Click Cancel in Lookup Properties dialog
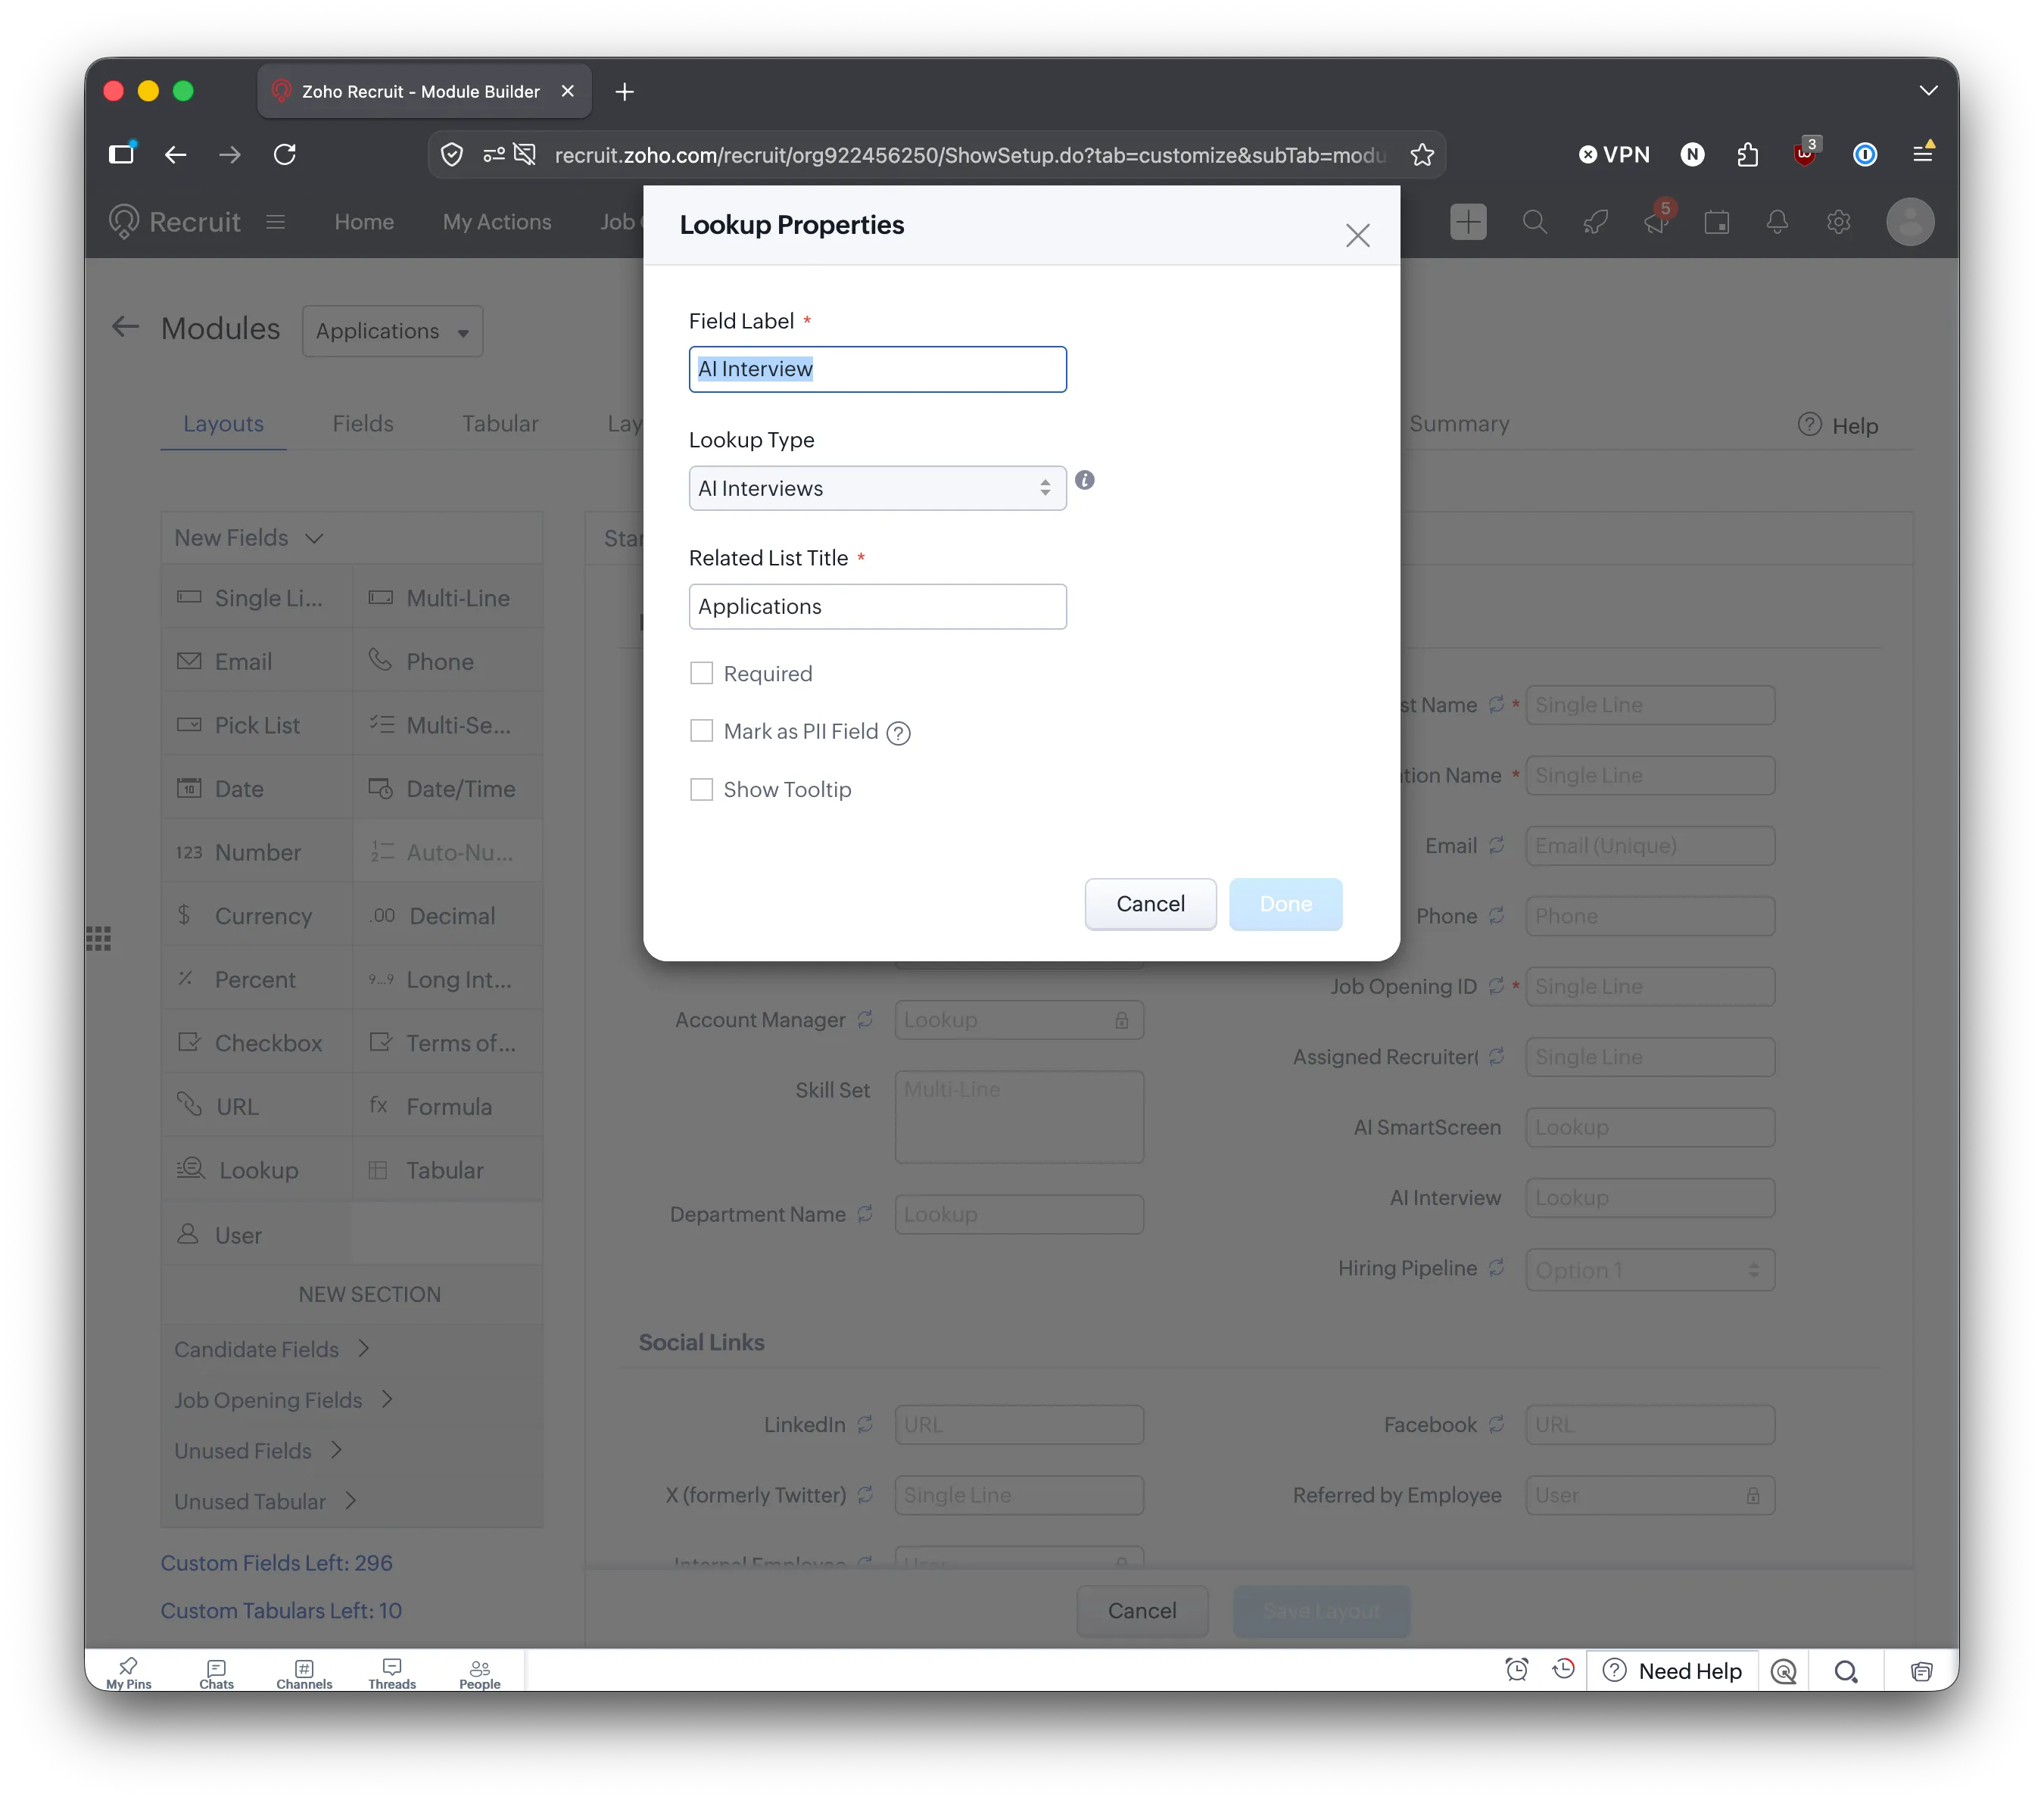The width and height of the screenshot is (2044, 1803). (x=1150, y=904)
